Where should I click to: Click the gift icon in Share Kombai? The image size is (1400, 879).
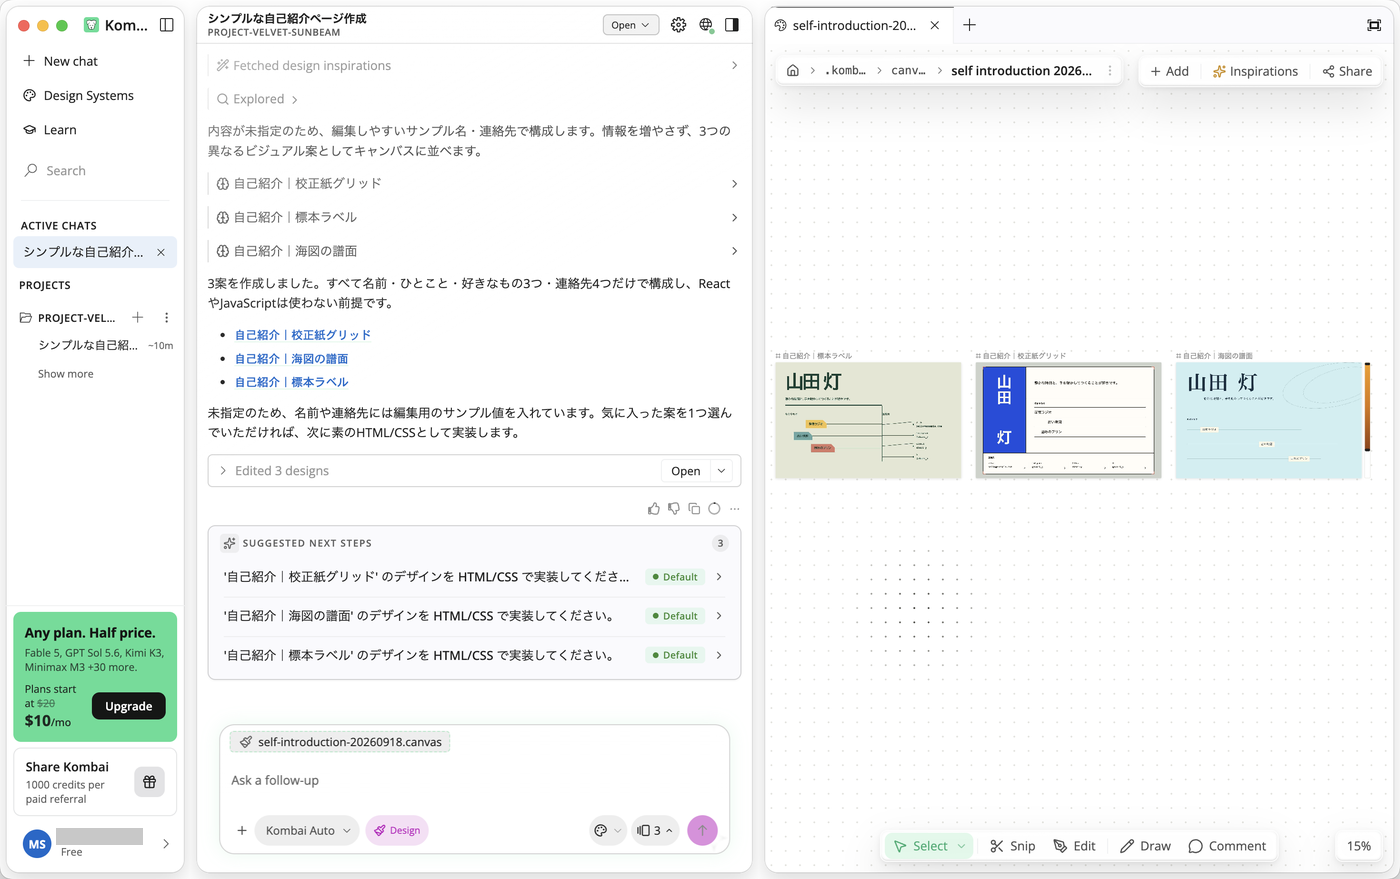[x=149, y=782]
